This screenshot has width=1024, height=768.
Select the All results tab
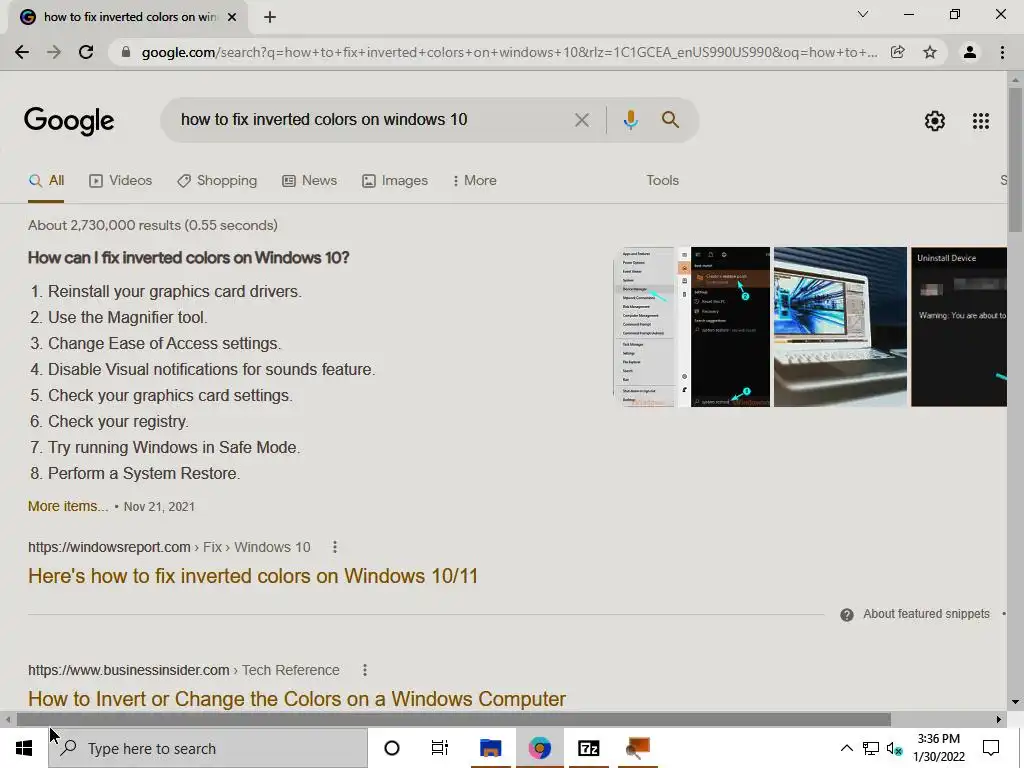(x=46, y=181)
